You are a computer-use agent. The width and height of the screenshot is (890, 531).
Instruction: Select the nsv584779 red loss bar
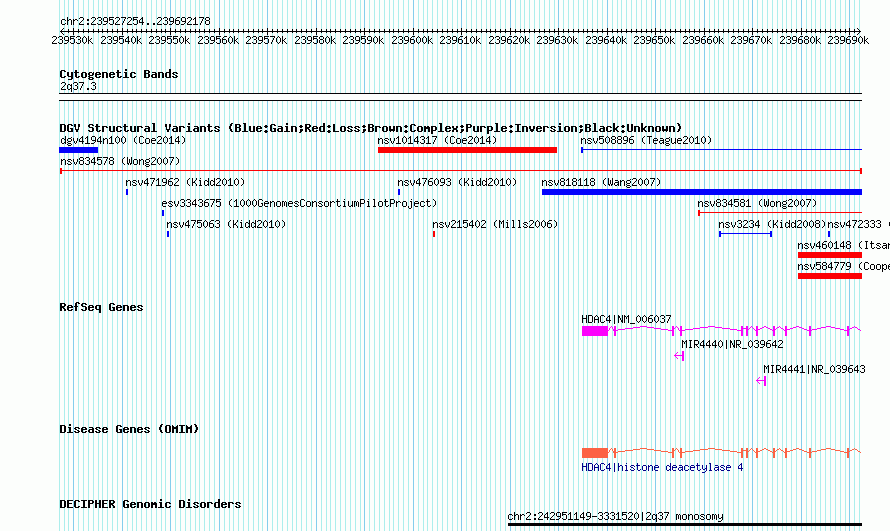[830, 276]
